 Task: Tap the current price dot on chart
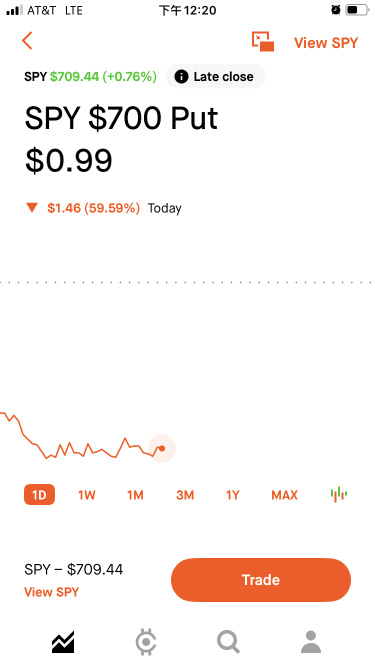(162, 448)
